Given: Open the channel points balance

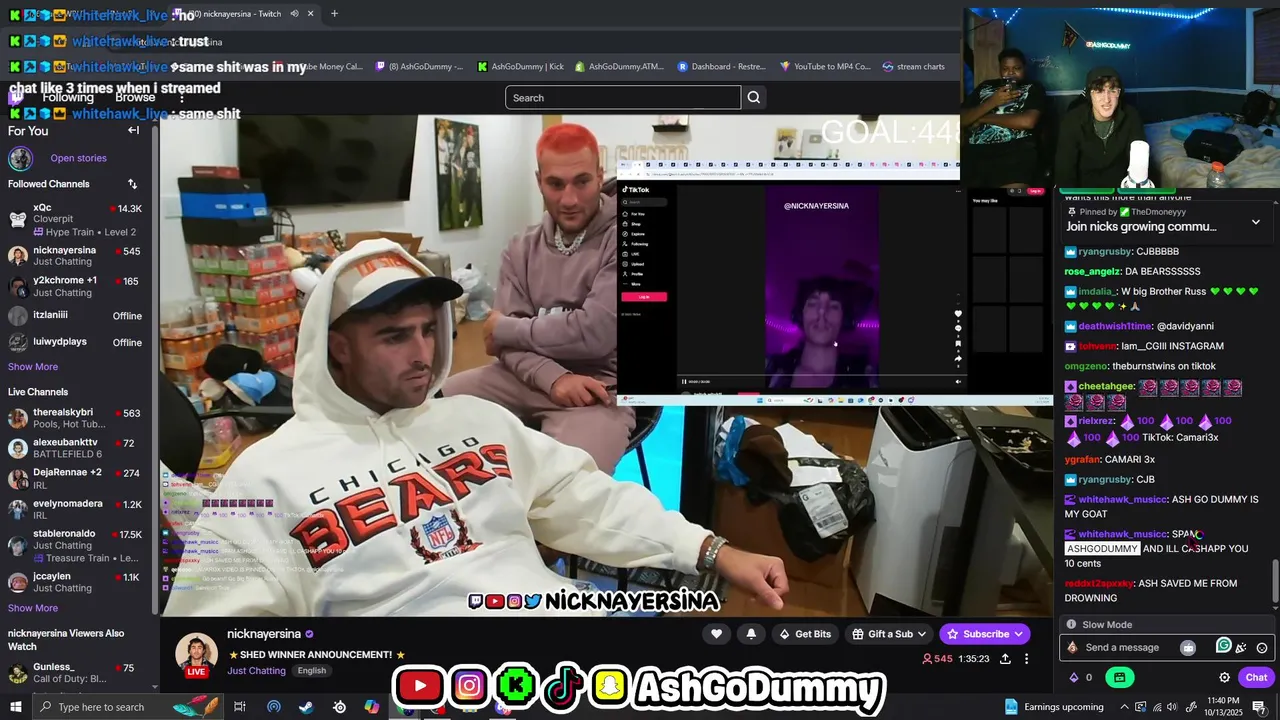Looking at the screenshot, I should (1081, 677).
